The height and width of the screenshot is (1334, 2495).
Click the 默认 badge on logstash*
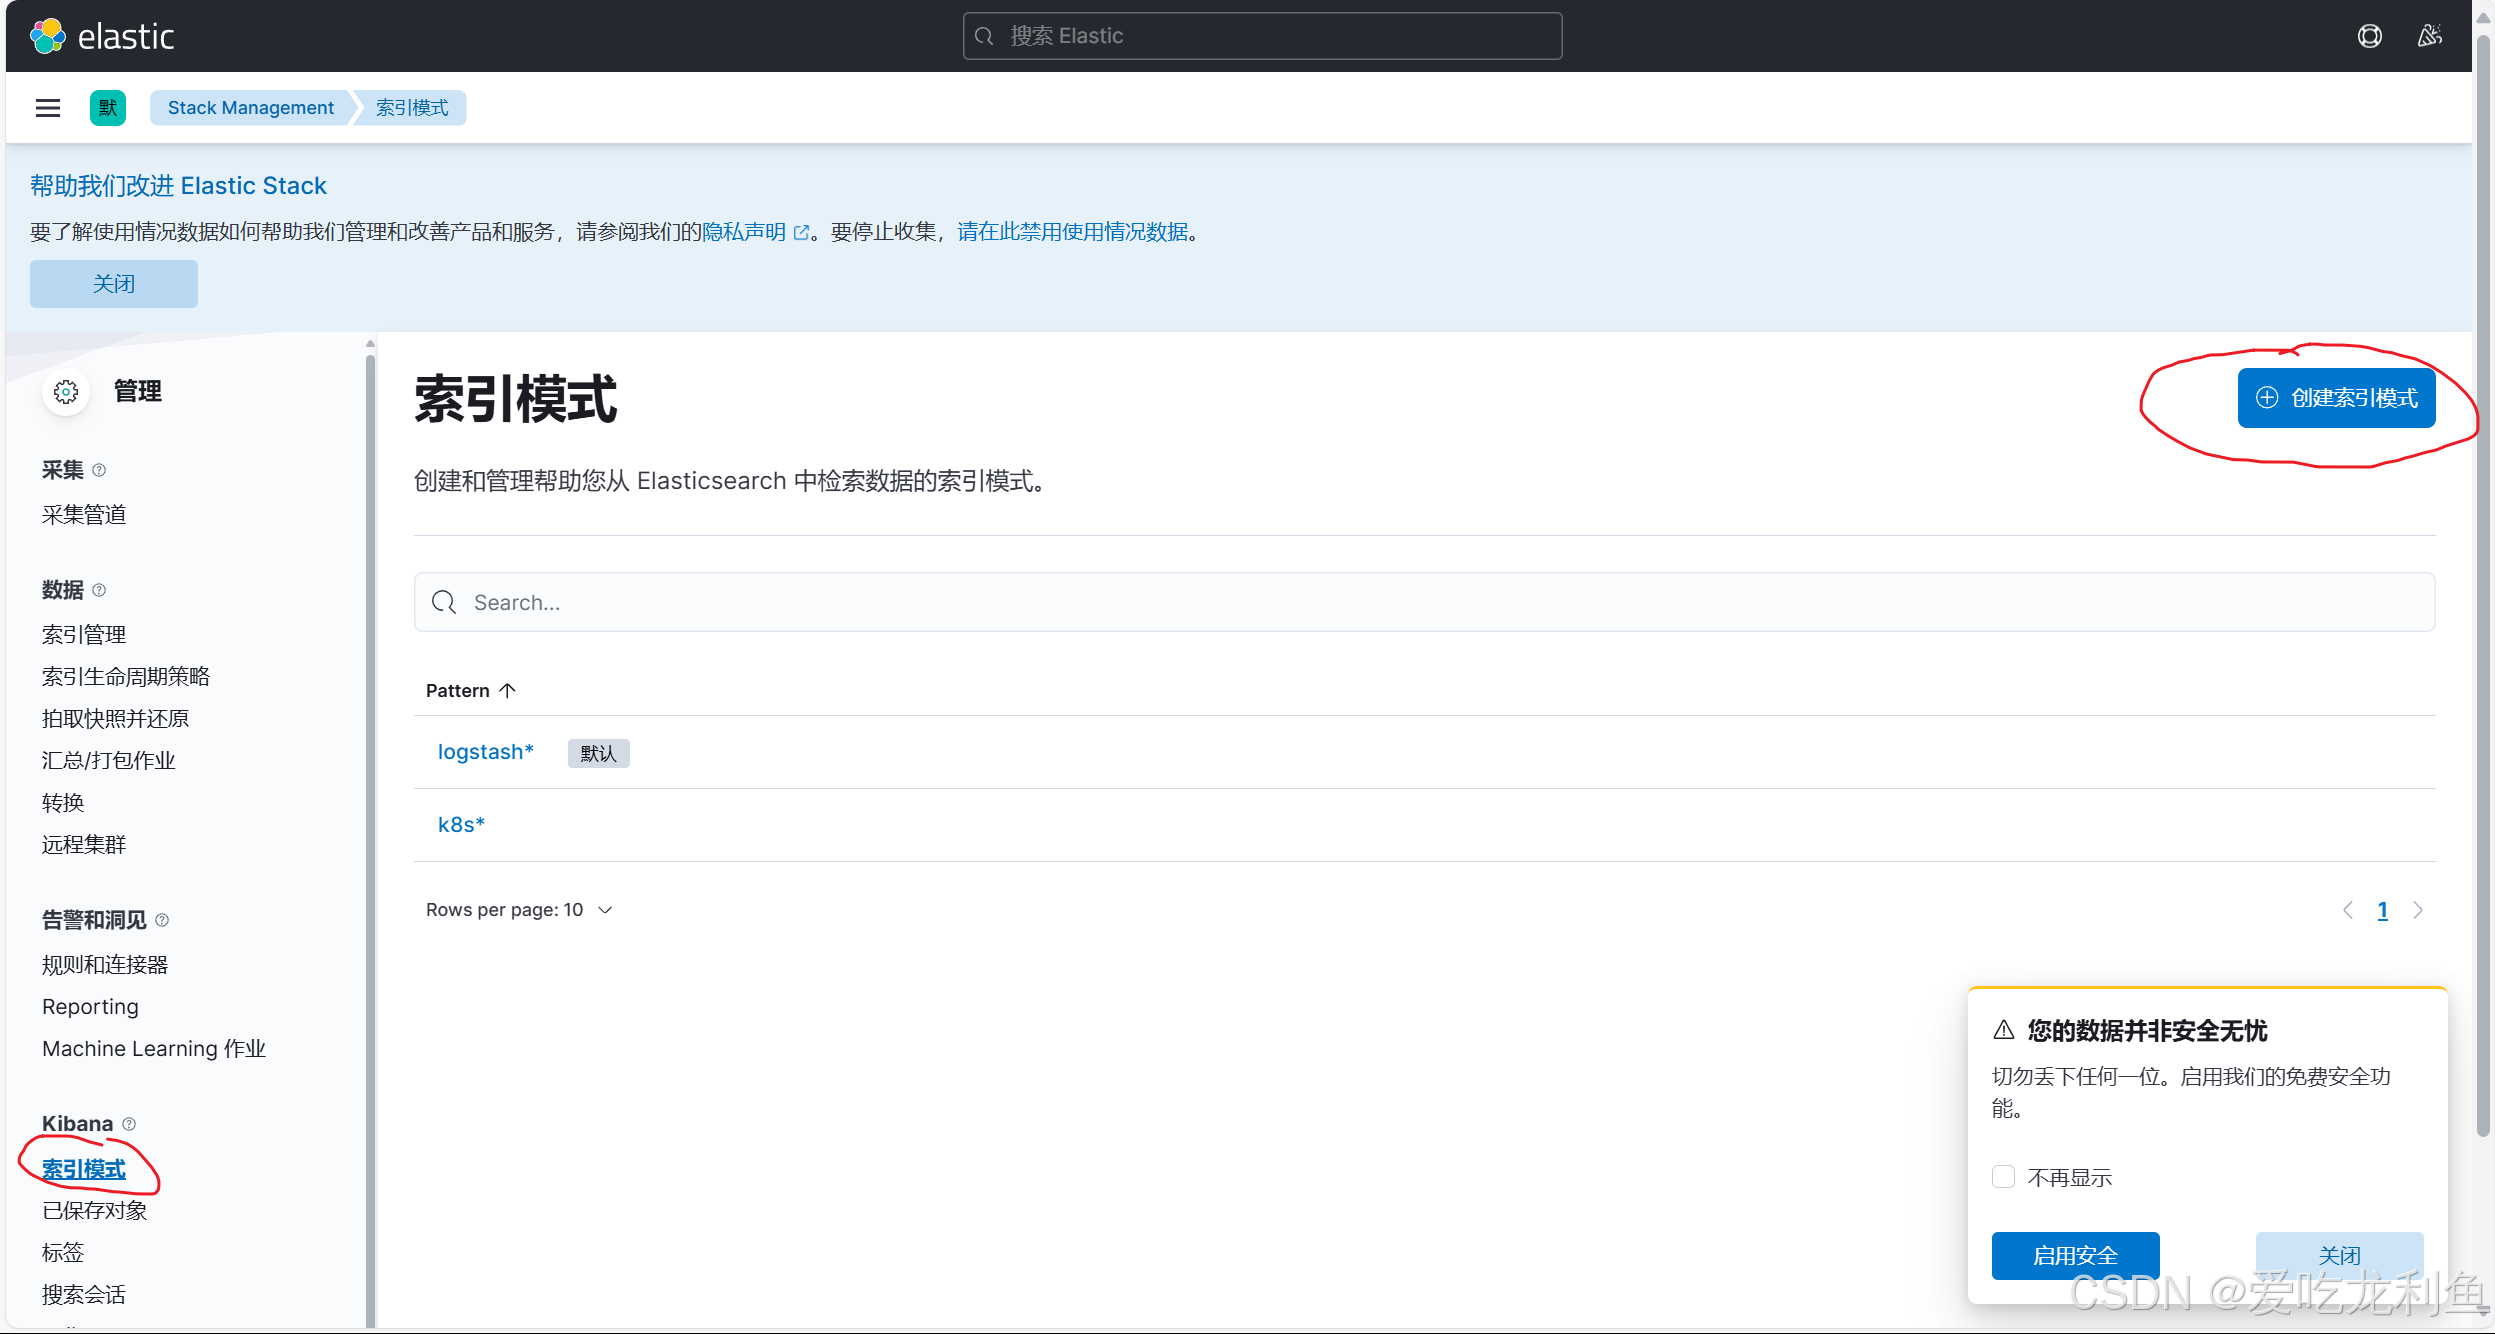(x=598, y=753)
